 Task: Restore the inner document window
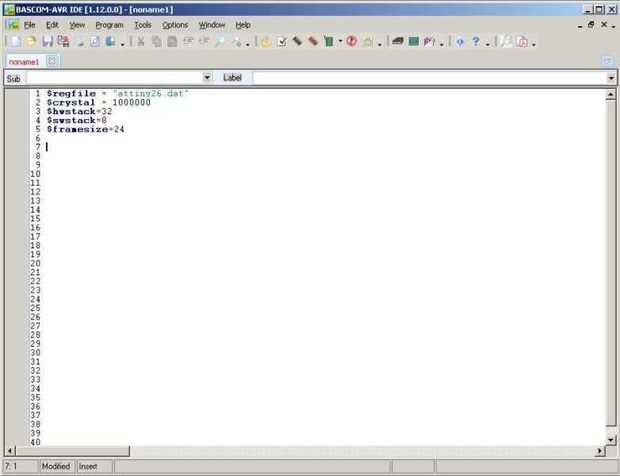[x=592, y=25]
